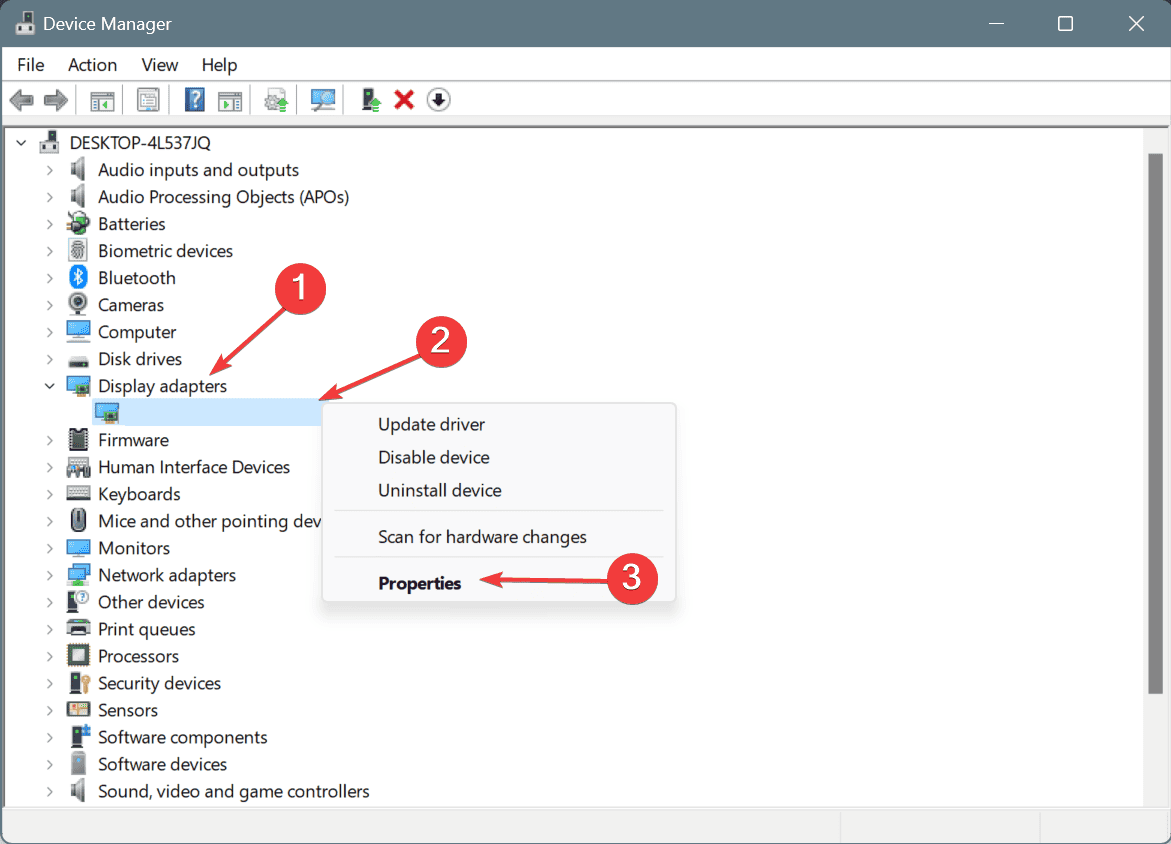This screenshot has width=1171, height=844.
Task: Select Mice and other pointing devices row
Action: click(x=209, y=521)
